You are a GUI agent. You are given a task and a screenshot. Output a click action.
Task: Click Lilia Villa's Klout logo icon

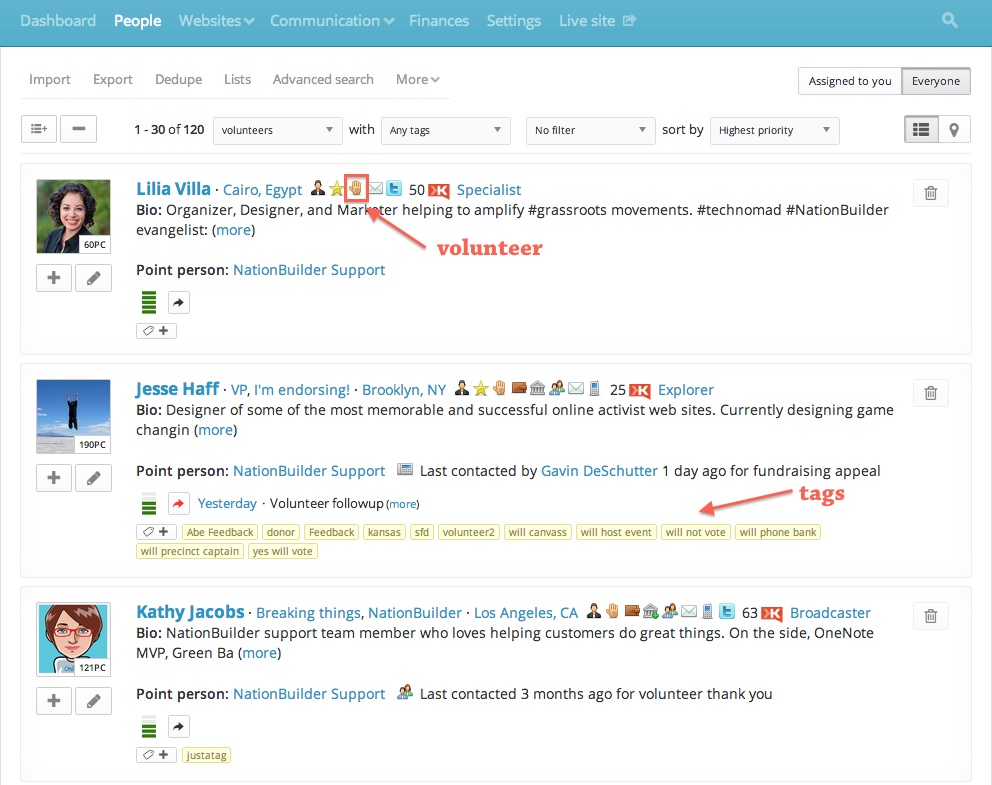(x=439, y=190)
